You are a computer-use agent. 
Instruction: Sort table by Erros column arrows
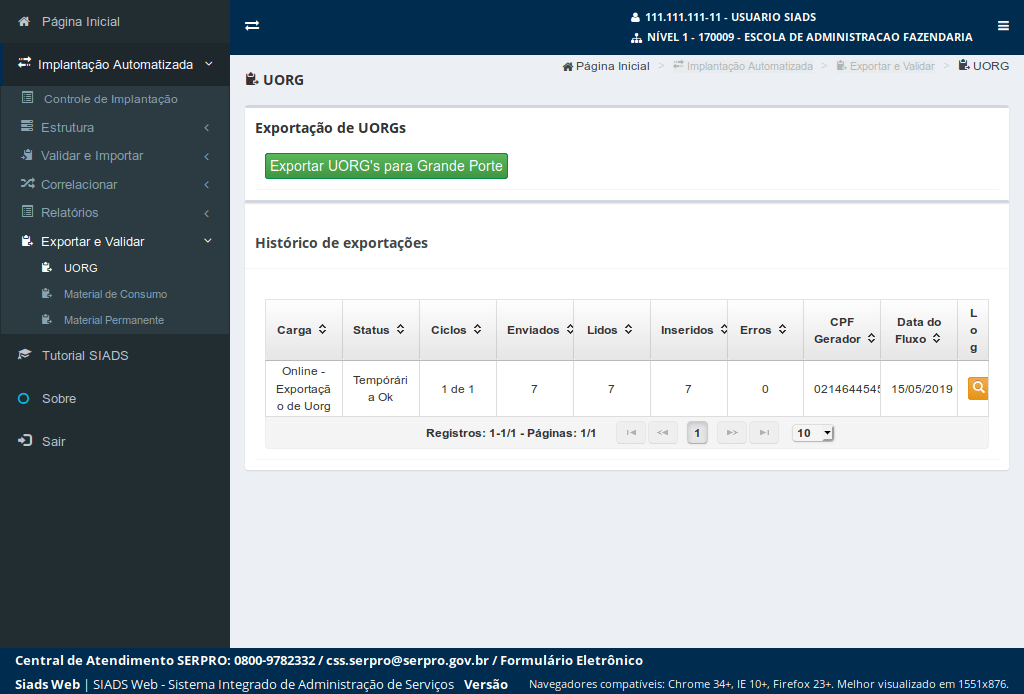[x=782, y=330]
